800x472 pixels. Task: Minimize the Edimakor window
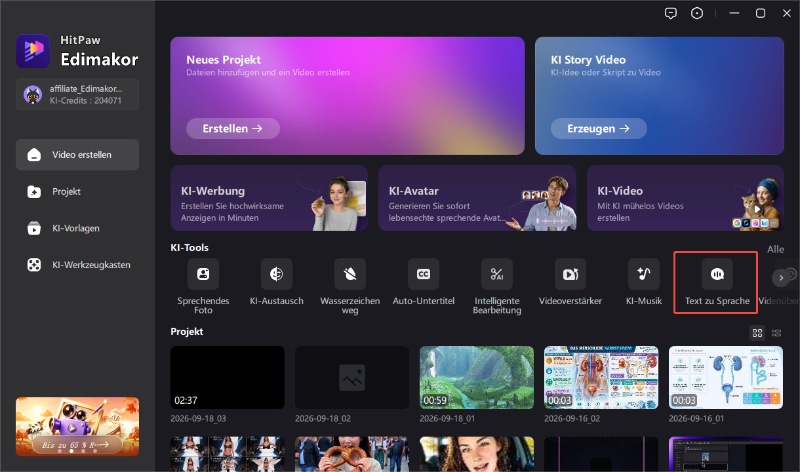[x=734, y=13]
